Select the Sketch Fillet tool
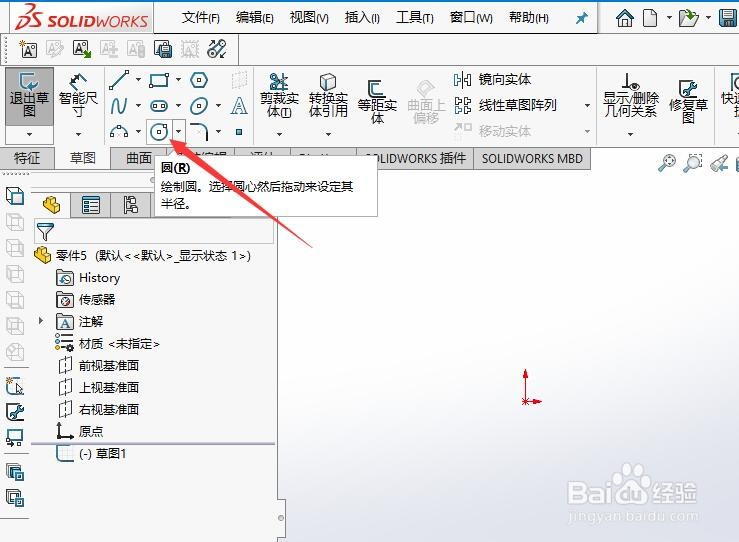739x542 pixels. 199,131
